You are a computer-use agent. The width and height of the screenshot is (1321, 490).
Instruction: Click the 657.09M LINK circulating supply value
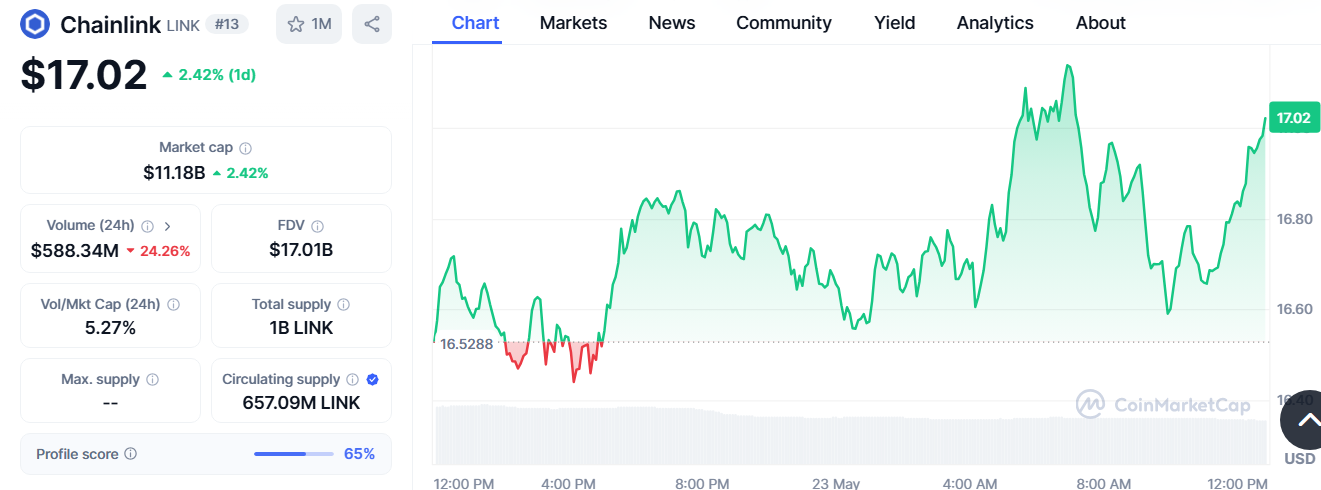pyautogui.click(x=301, y=403)
